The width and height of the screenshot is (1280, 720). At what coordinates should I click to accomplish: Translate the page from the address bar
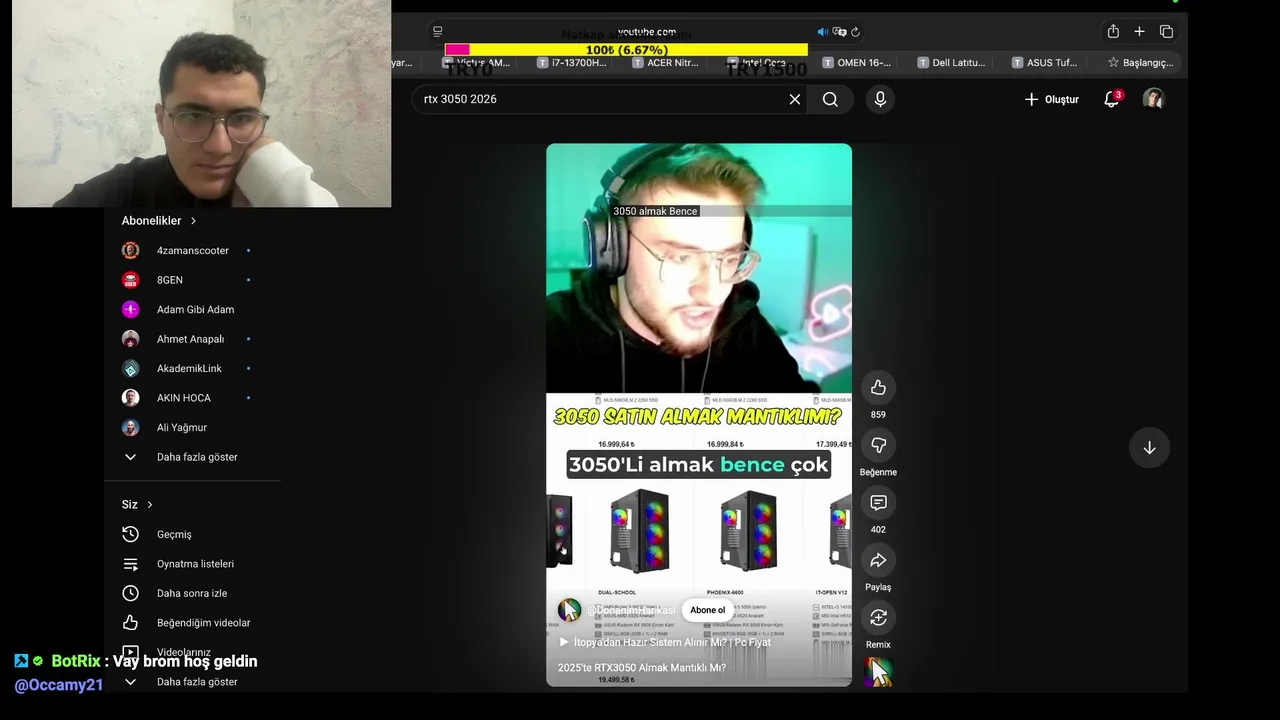click(839, 32)
